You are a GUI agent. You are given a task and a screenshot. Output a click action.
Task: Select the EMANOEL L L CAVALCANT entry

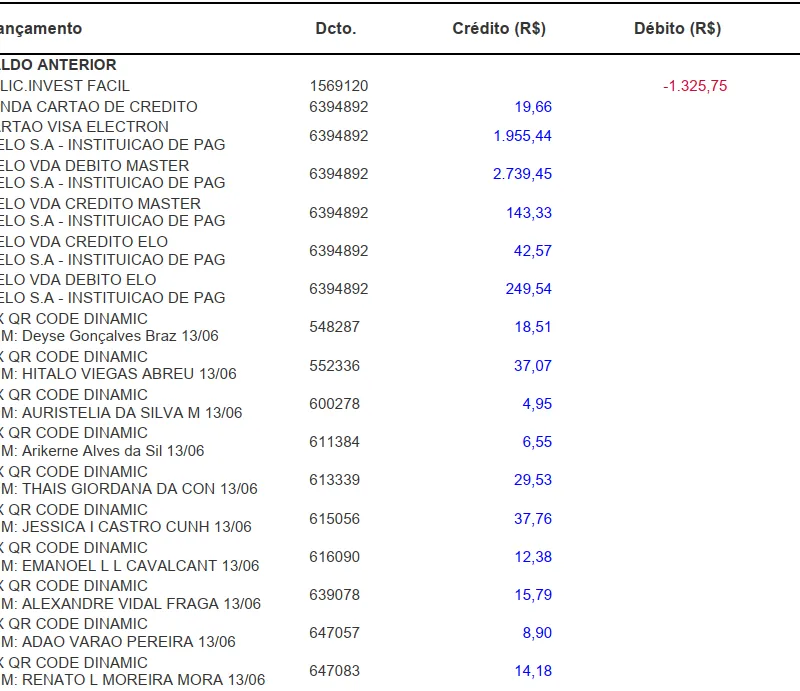(x=130, y=565)
